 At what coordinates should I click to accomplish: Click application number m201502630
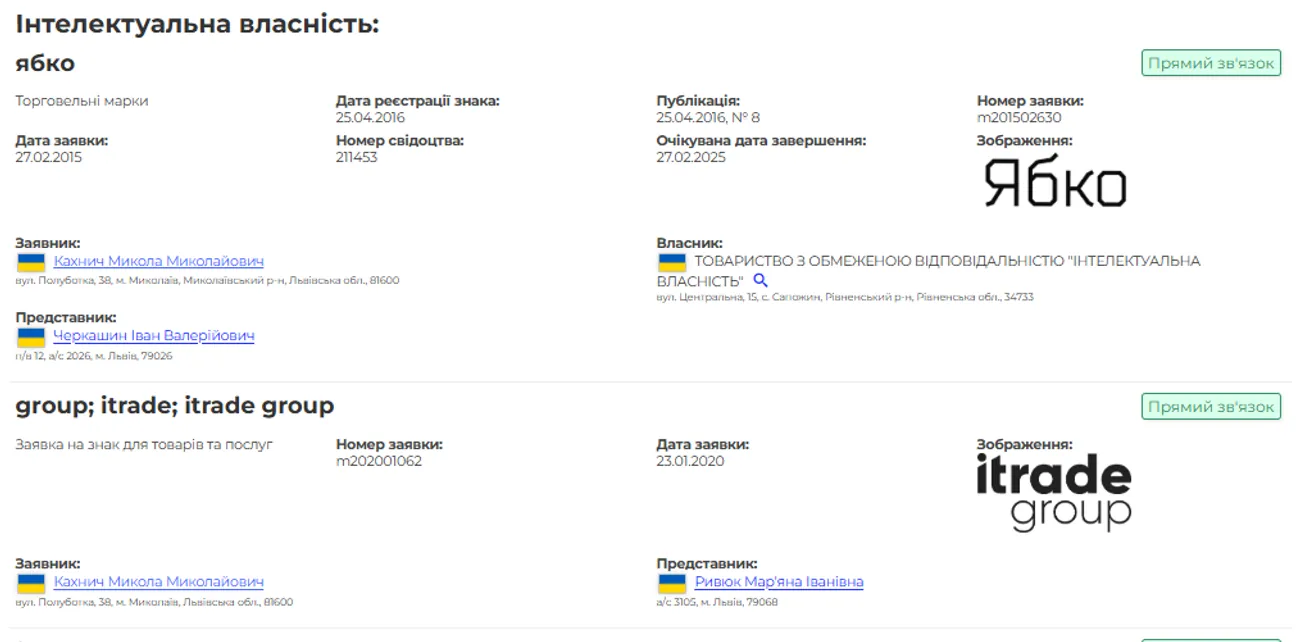(1019, 118)
